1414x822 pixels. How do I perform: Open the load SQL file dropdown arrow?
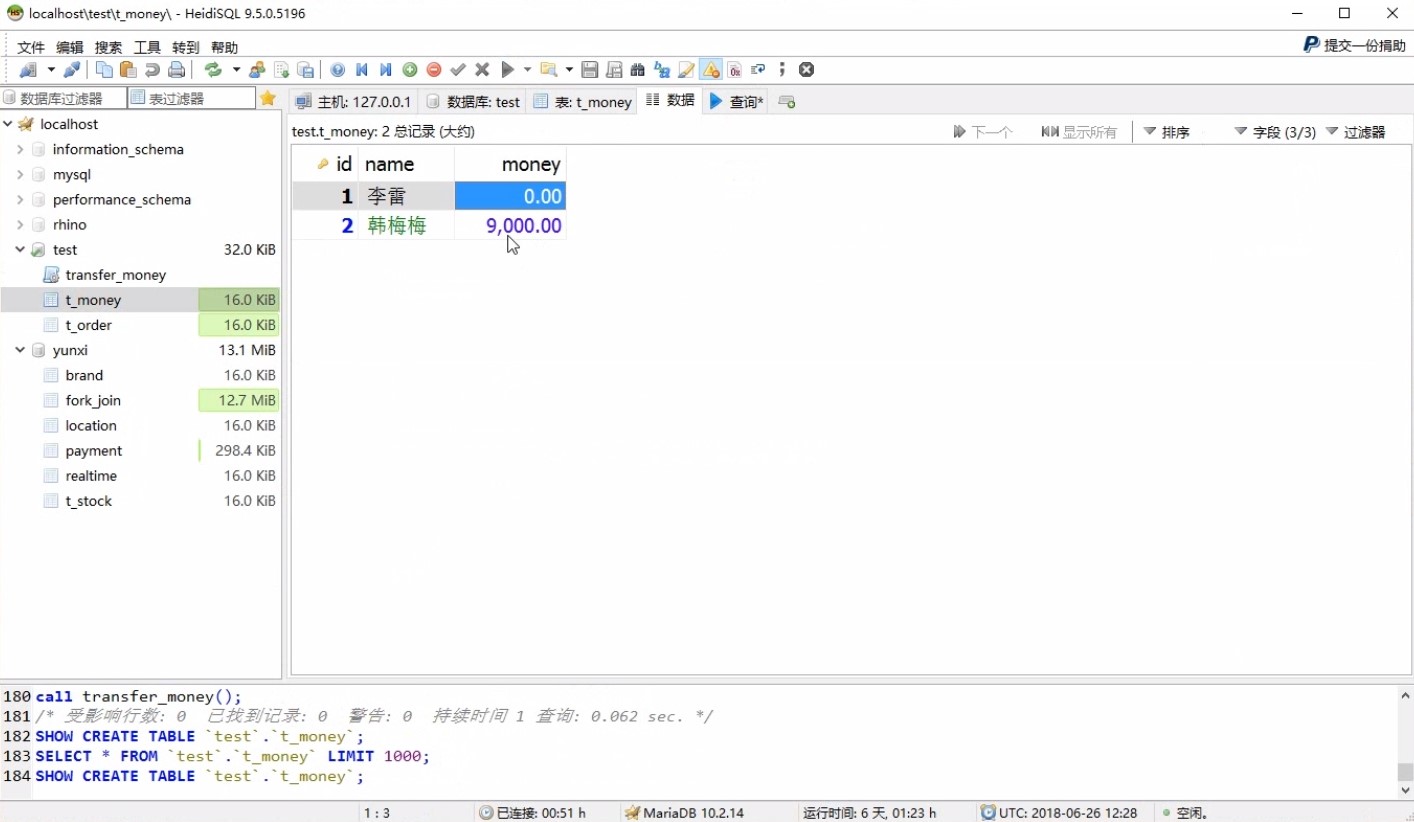click(569, 70)
